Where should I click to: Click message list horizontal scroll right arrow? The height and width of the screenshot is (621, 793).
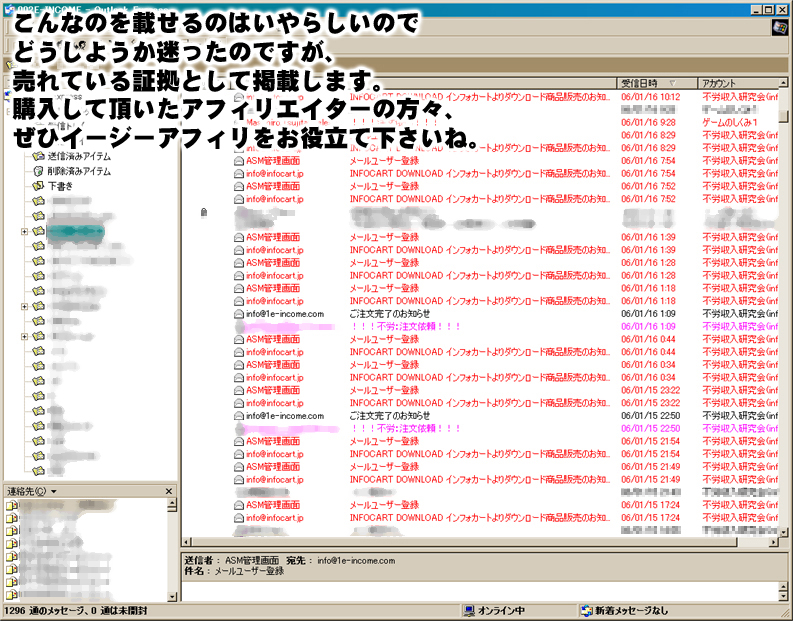[774, 542]
